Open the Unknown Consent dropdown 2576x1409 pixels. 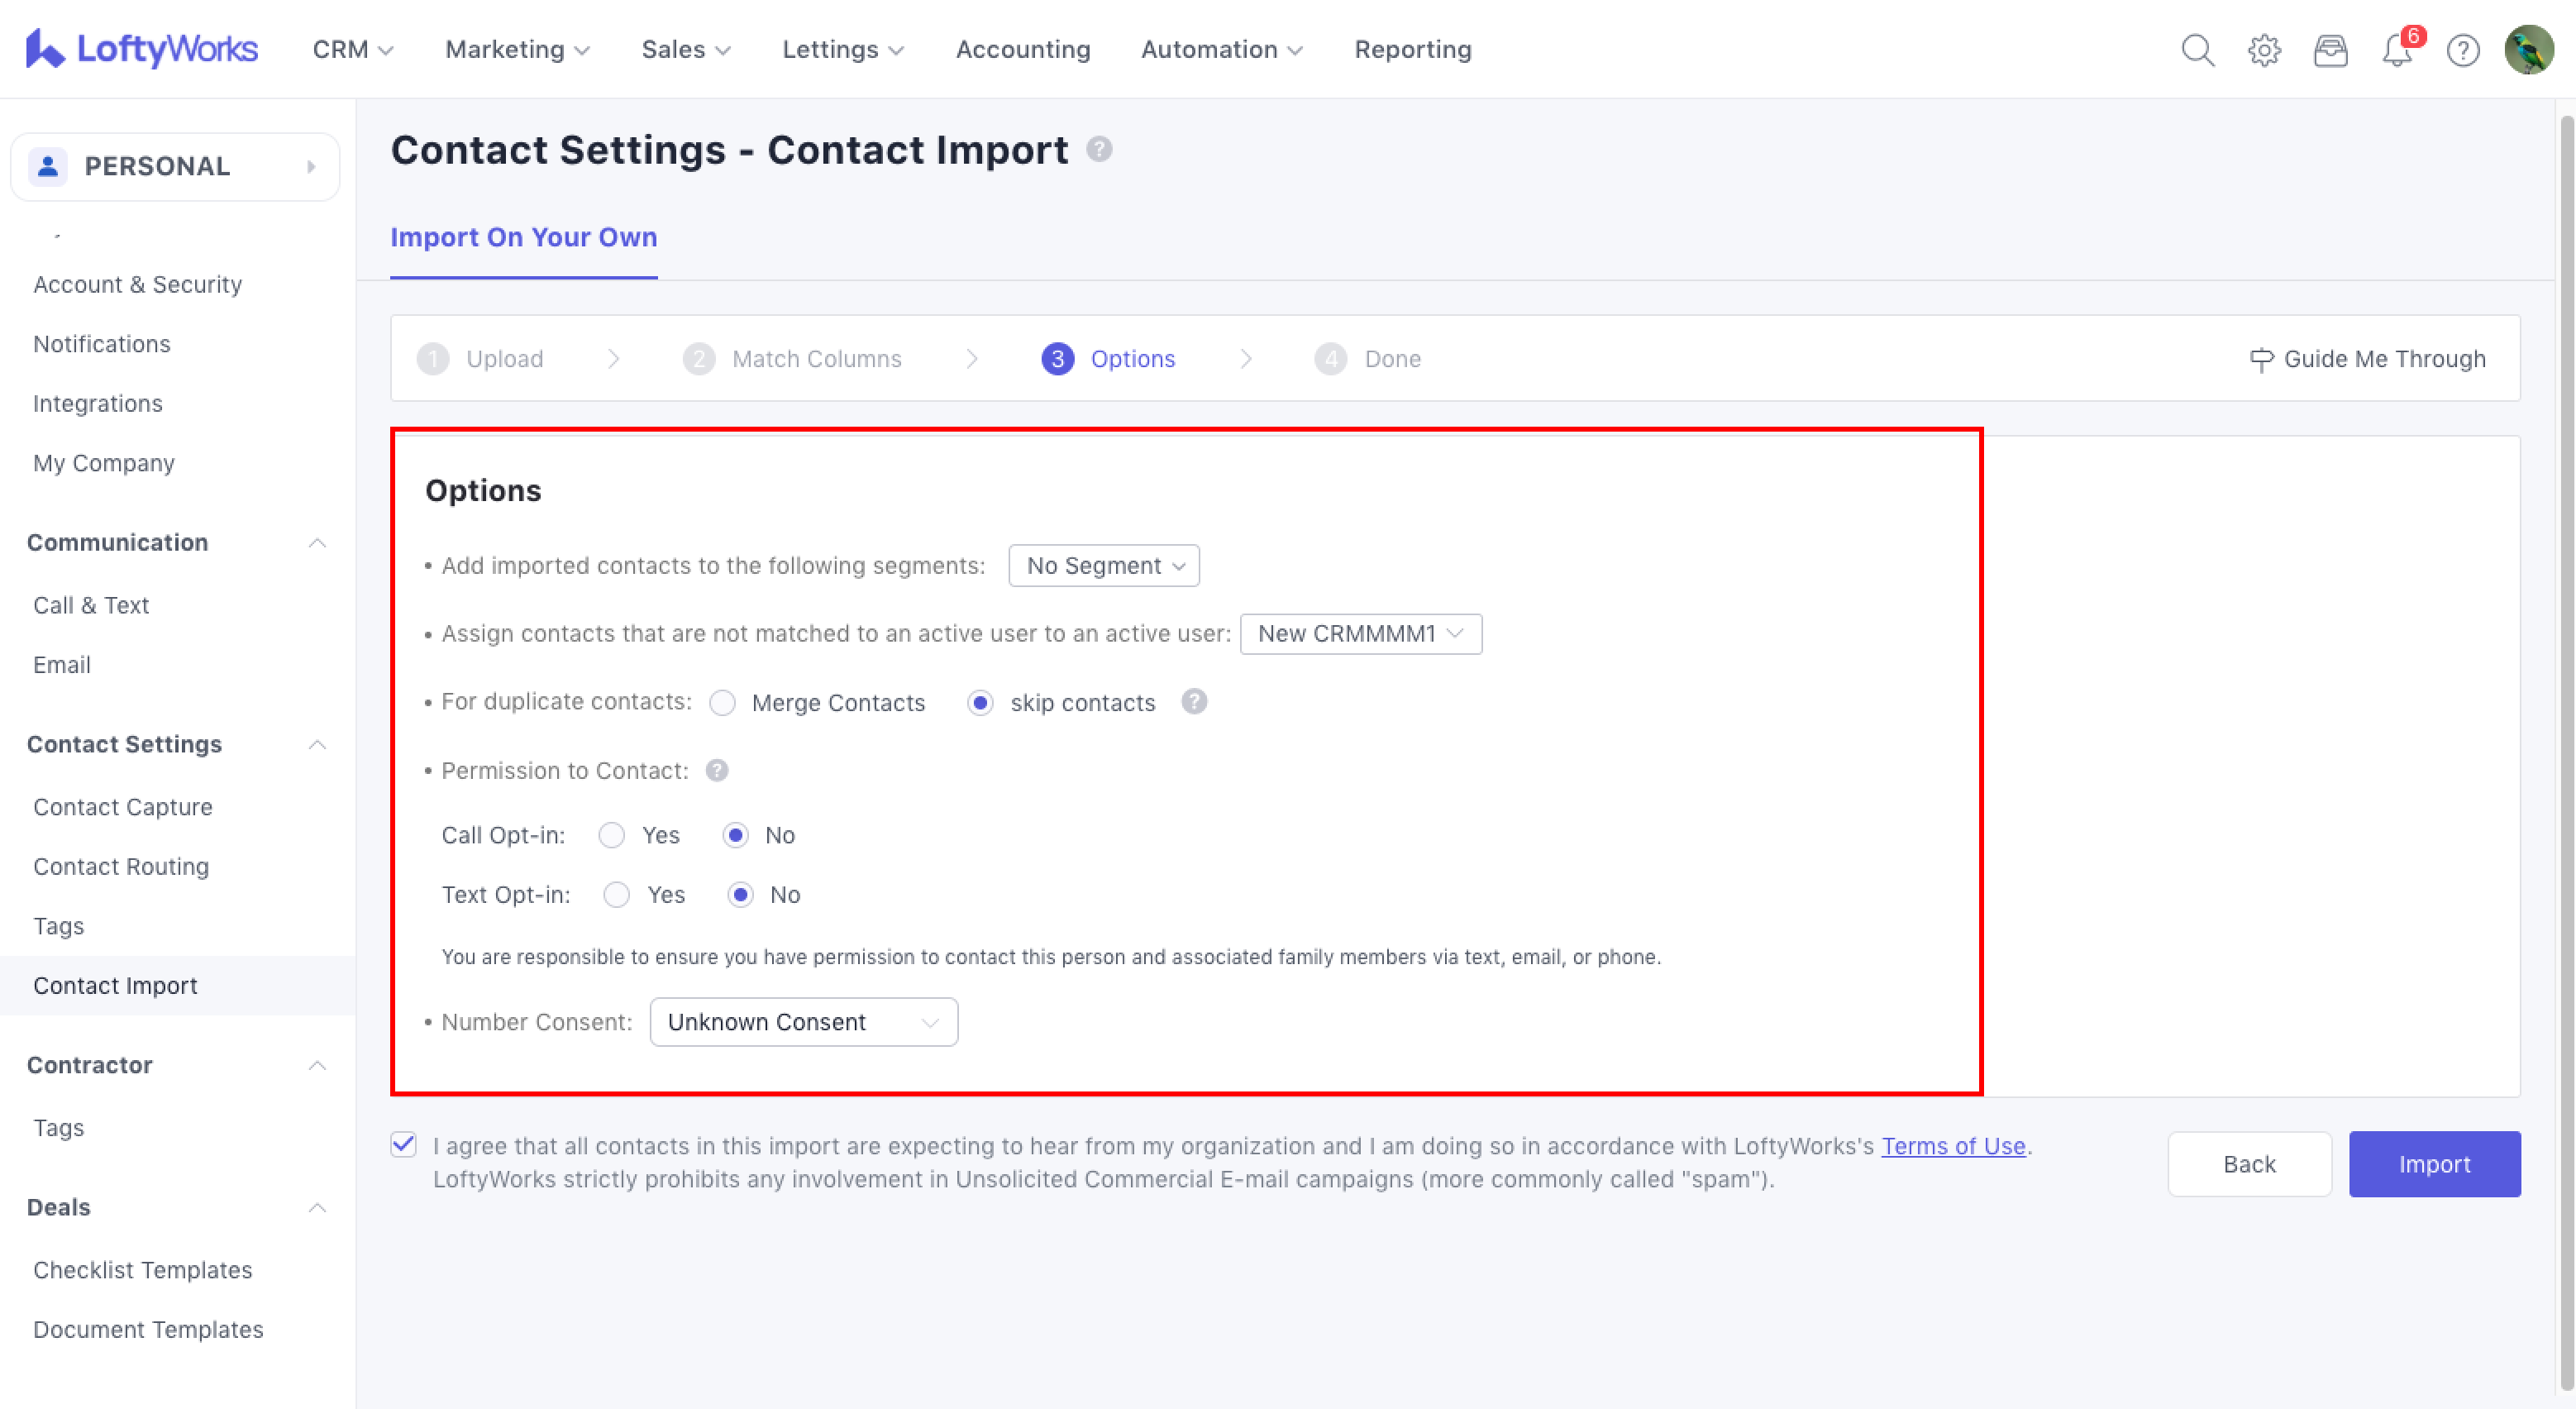coord(803,1022)
